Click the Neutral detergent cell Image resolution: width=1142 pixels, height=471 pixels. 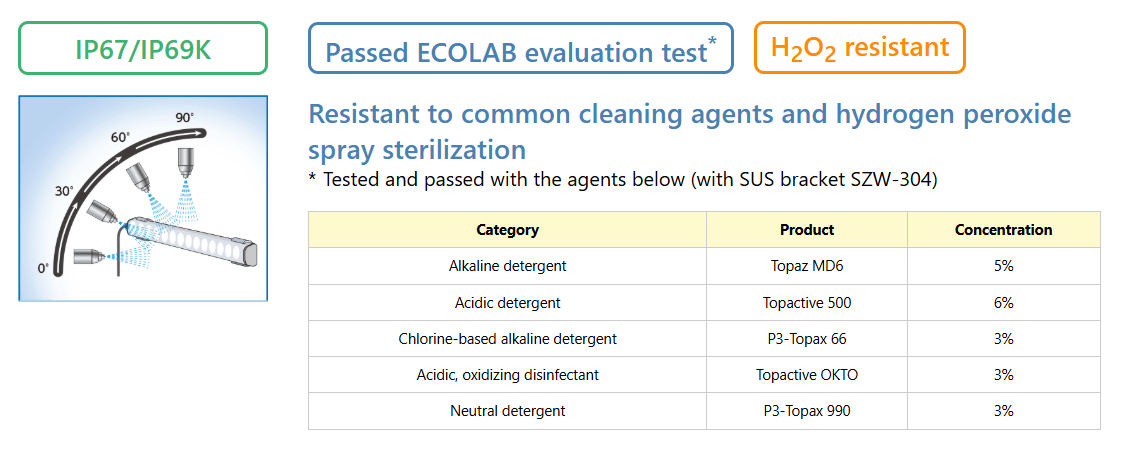click(507, 411)
